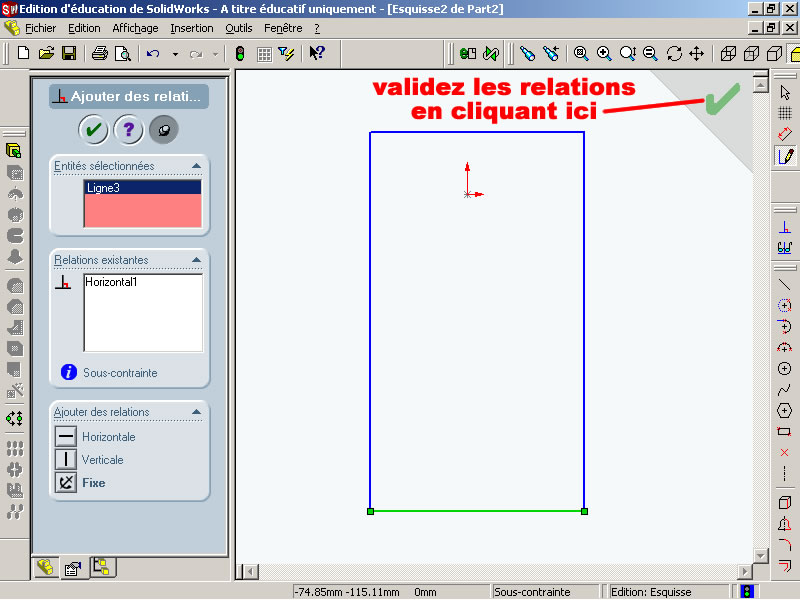Click the Extruded Boss feature icon in left toolbar

(x=14, y=151)
